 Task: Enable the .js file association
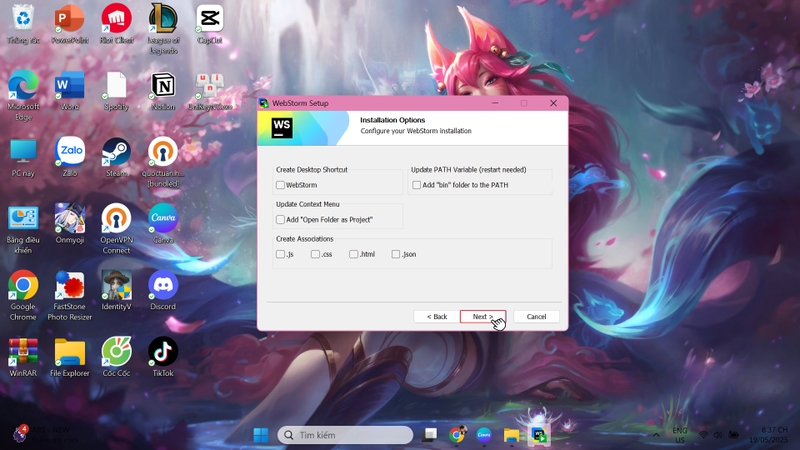[280, 254]
